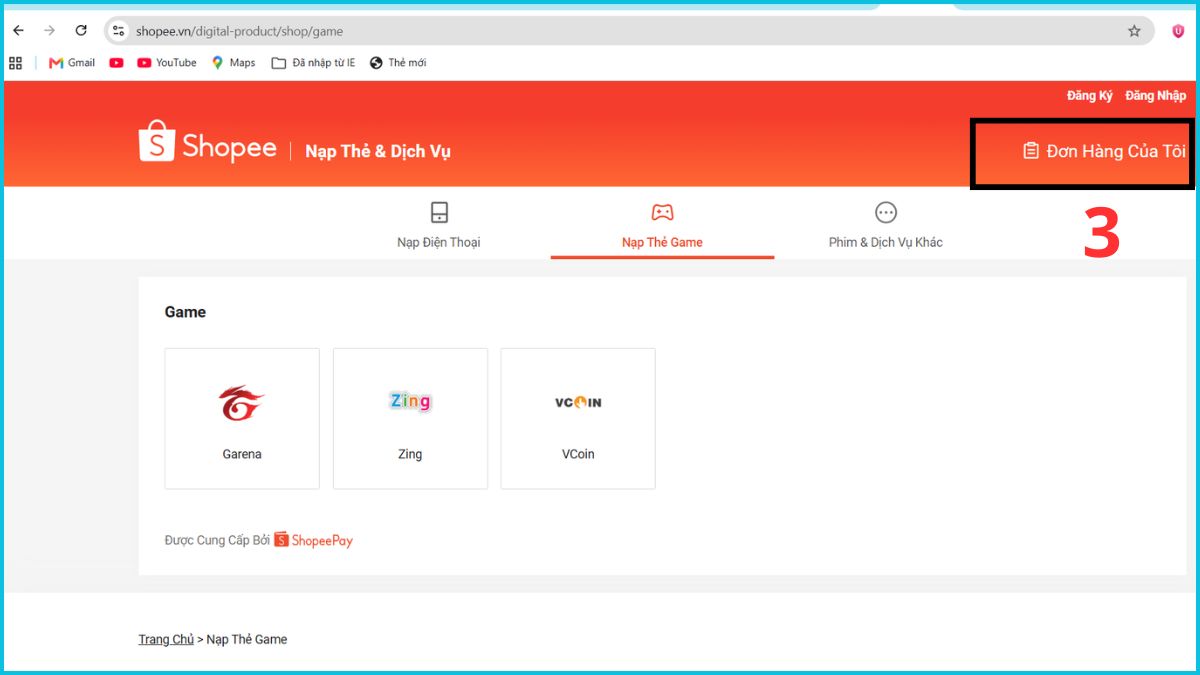Viewport: 1200px width, 675px height.
Task: Click 'Được Cung Cấp Bởi' text
Action: point(217,540)
